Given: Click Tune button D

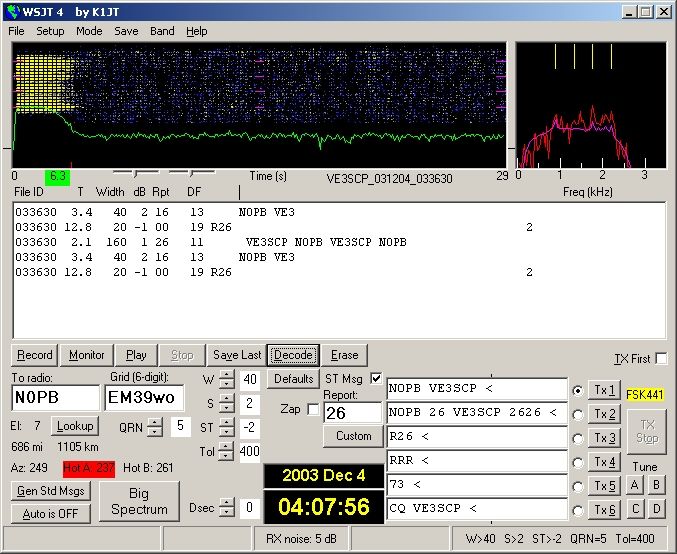Looking at the screenshot, I should pos(656,509).
